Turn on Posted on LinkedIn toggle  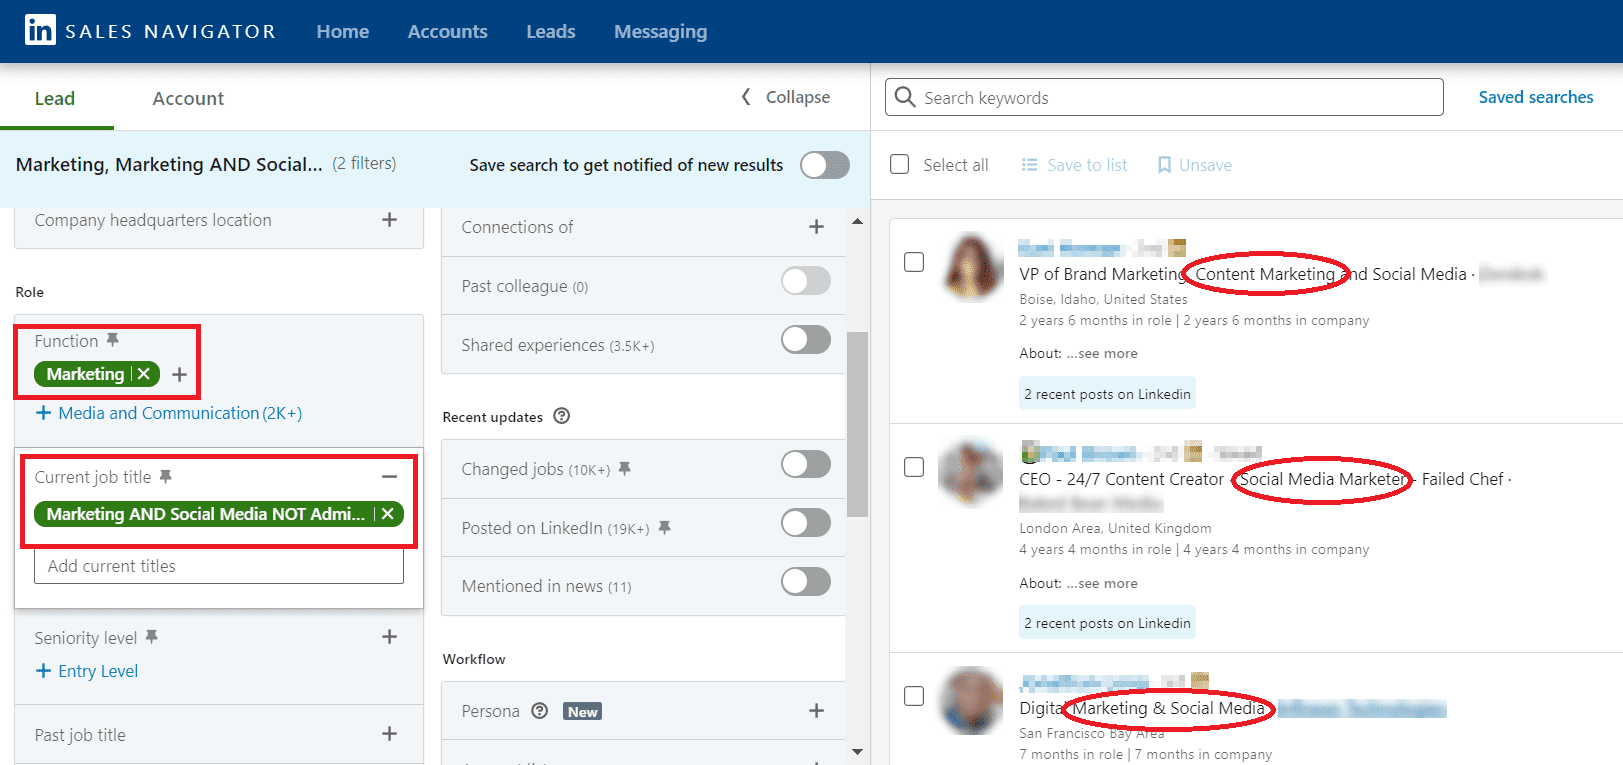click(x=806, y=523)
